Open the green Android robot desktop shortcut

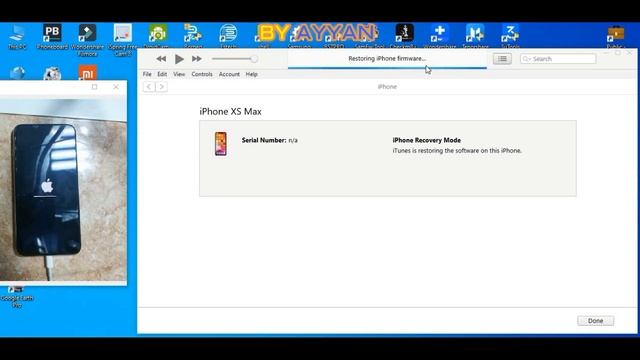[x=158, y=36]
